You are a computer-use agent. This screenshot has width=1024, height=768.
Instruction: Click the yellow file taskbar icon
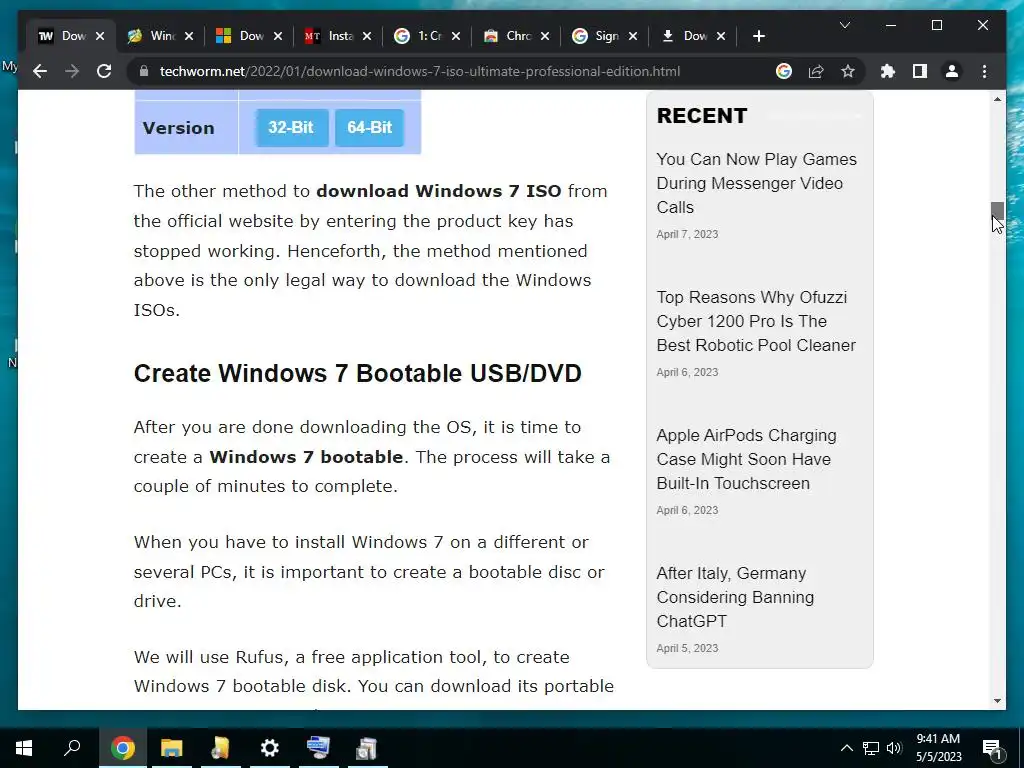point(220,748)
